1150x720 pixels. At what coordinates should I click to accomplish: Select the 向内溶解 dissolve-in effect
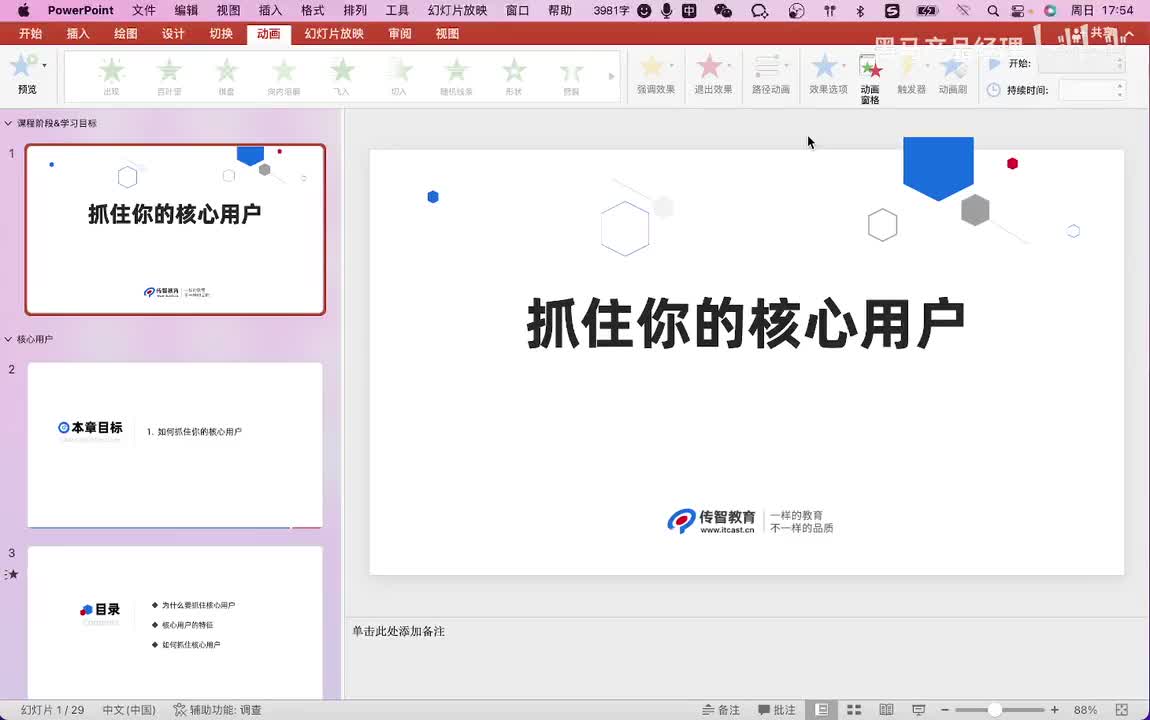click(x=284, y=76)
